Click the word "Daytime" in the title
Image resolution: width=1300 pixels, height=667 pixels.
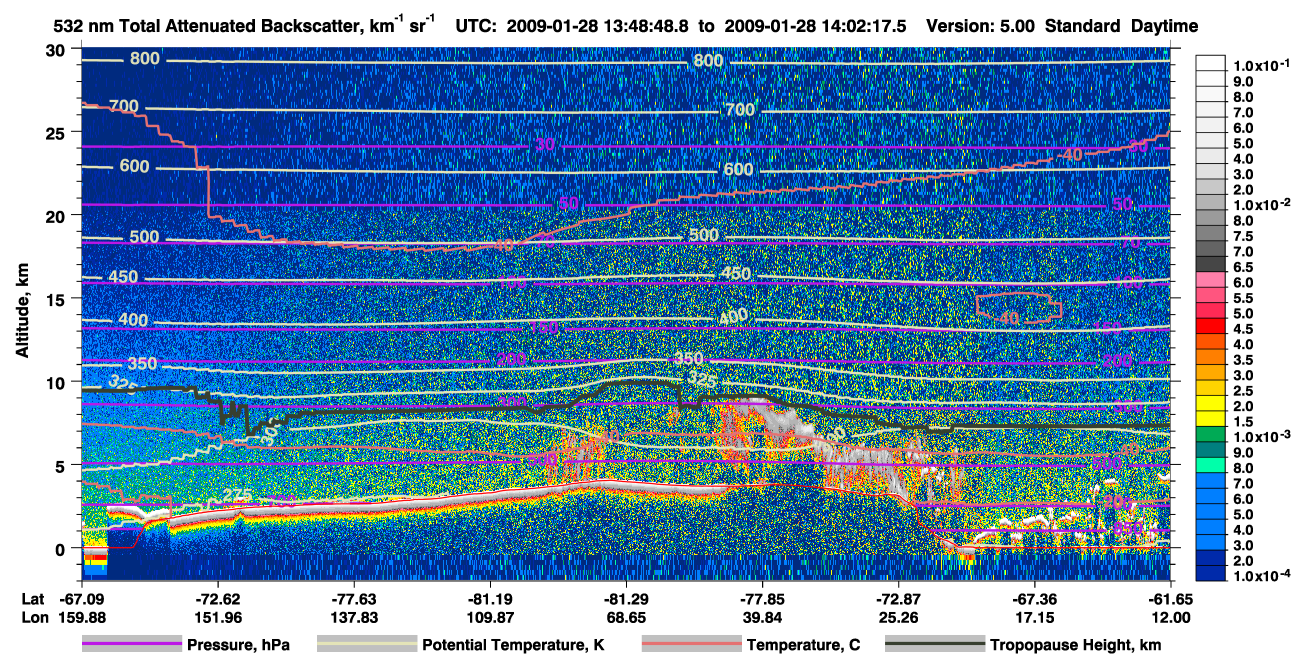[x=1165, y=26]
